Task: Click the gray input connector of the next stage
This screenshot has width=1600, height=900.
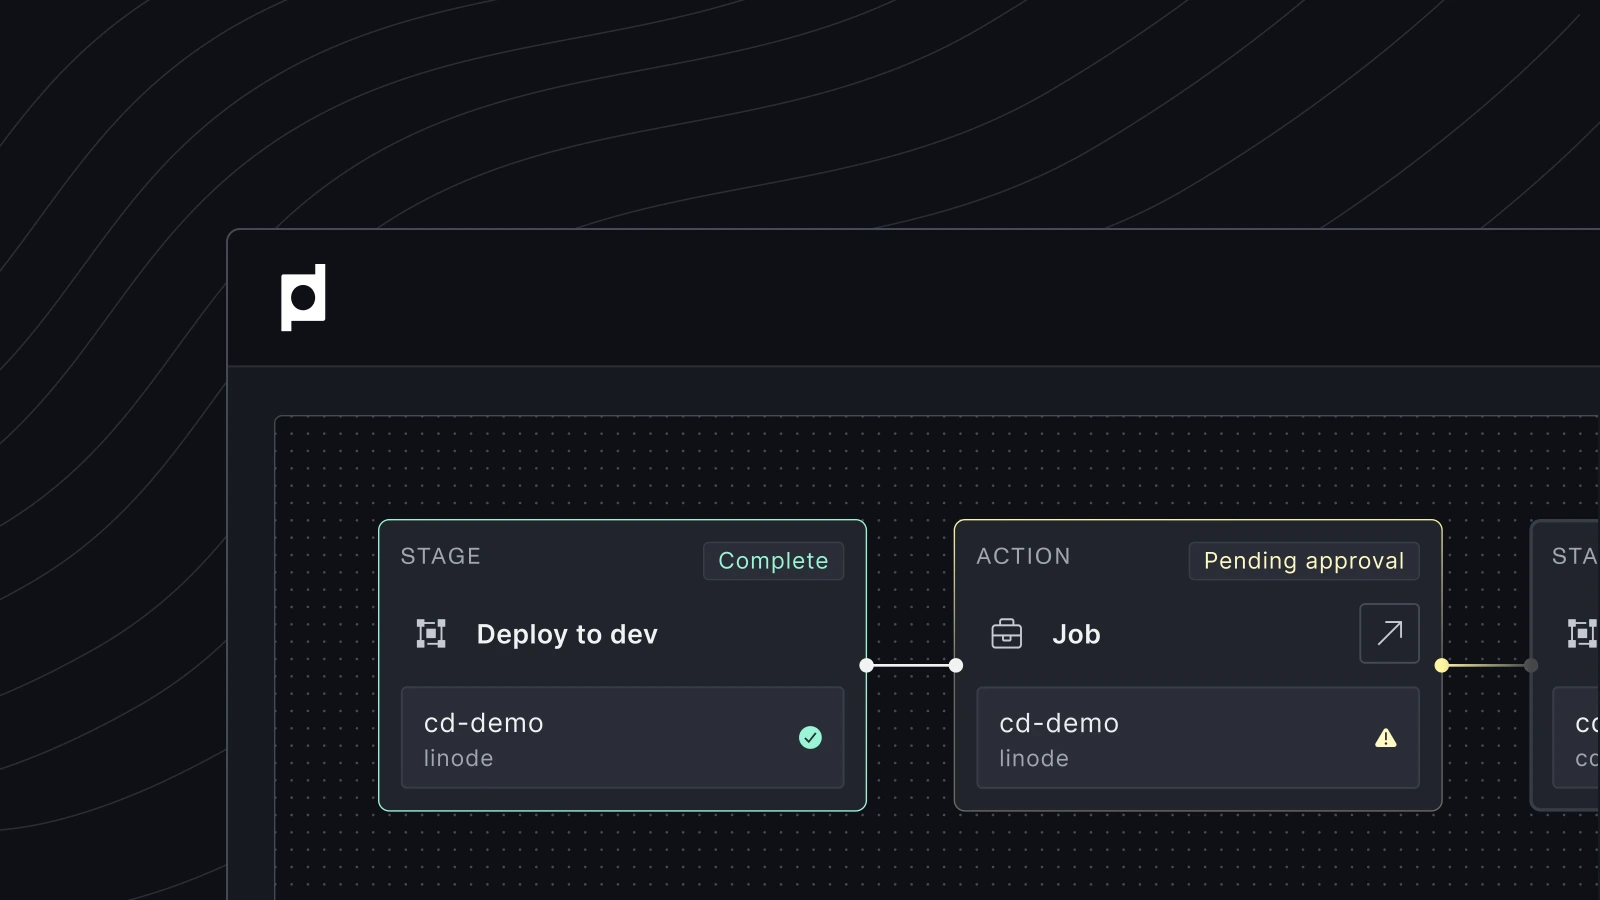Action: 1531,665
